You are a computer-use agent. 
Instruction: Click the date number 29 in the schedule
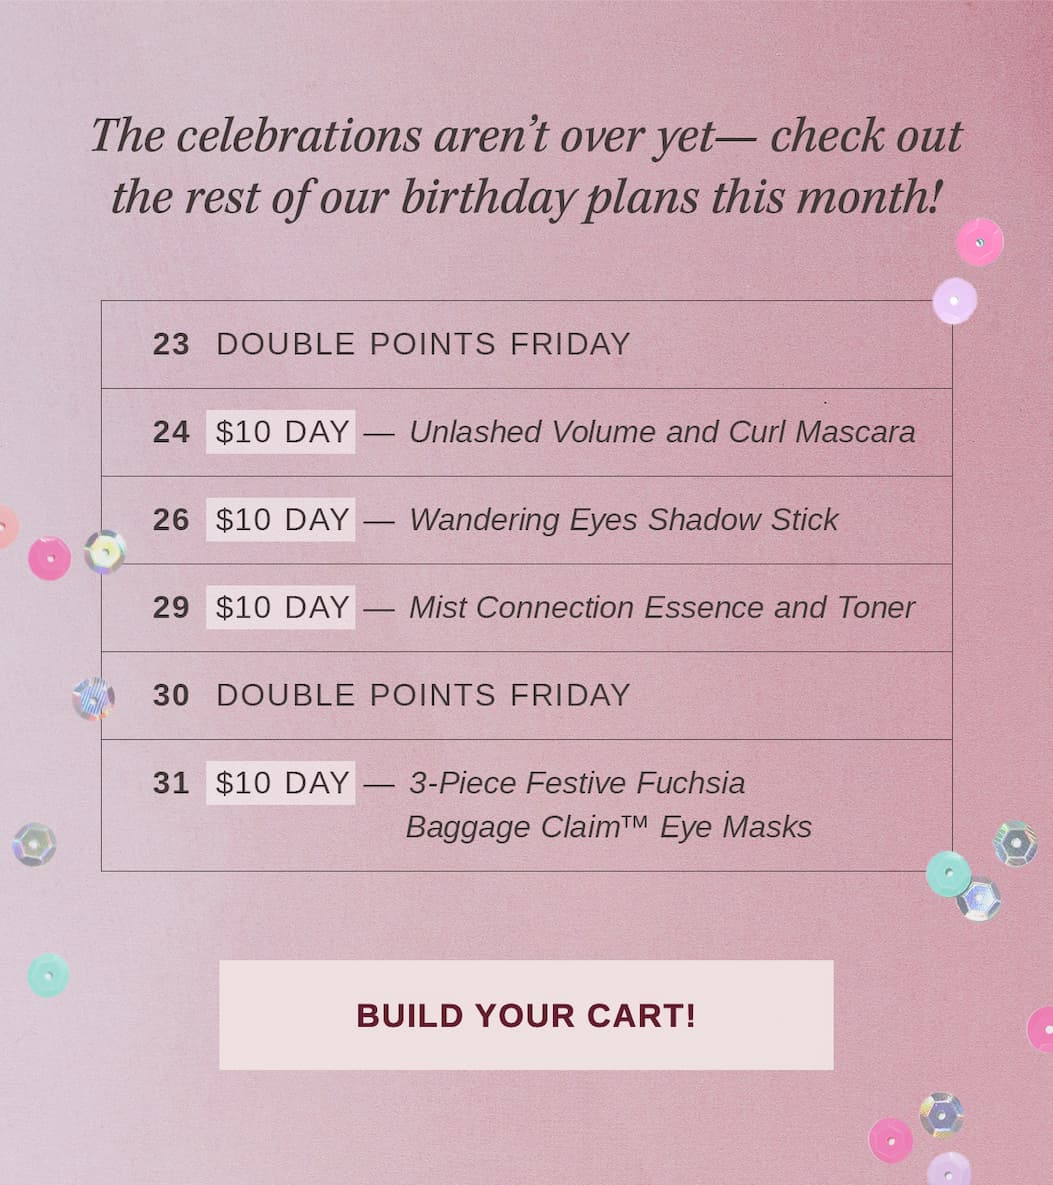coord(171,608)
